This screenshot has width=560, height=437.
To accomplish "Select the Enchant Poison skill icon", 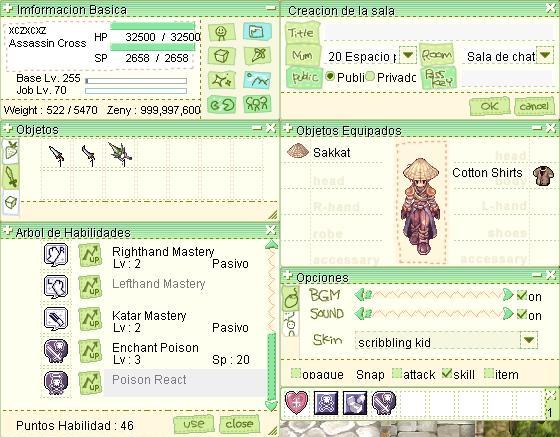I will [x=56, y=351].
